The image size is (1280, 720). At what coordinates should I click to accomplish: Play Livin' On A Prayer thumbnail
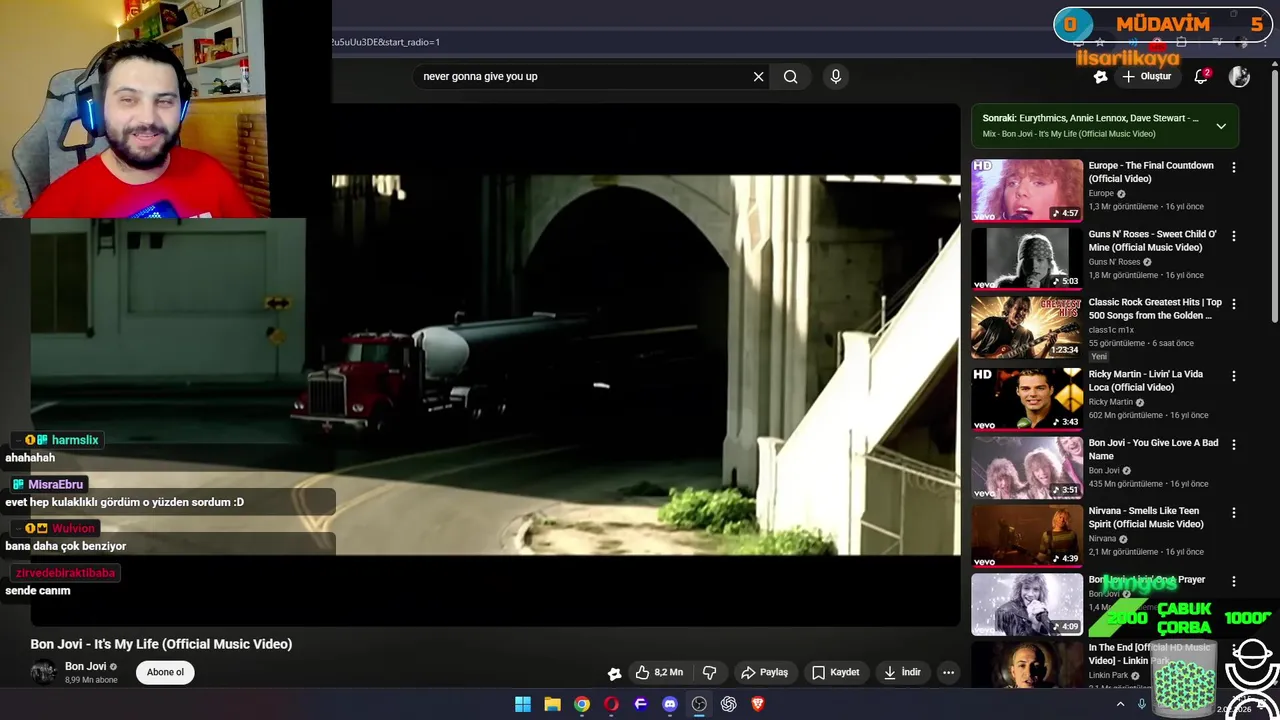[1027, 604]
